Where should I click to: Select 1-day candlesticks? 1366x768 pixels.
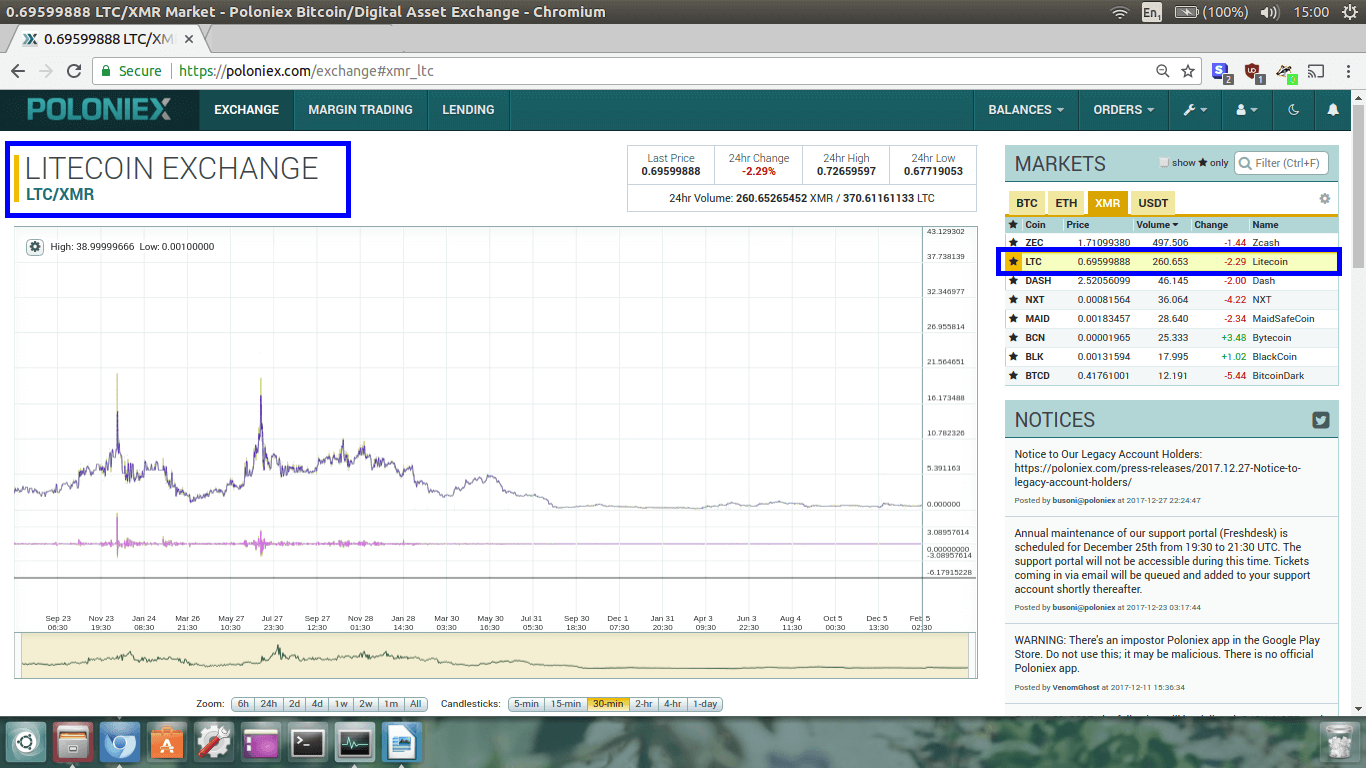pyautogui.click(x=705, y=704)
